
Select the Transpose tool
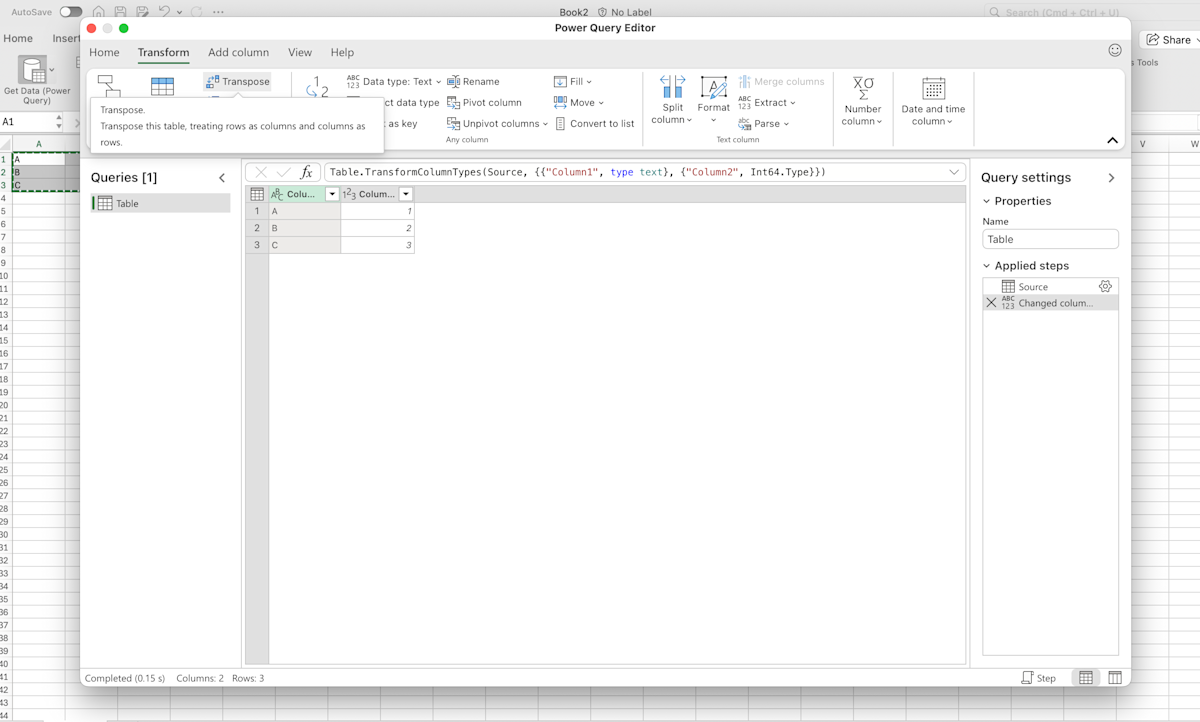pos(237,82)
